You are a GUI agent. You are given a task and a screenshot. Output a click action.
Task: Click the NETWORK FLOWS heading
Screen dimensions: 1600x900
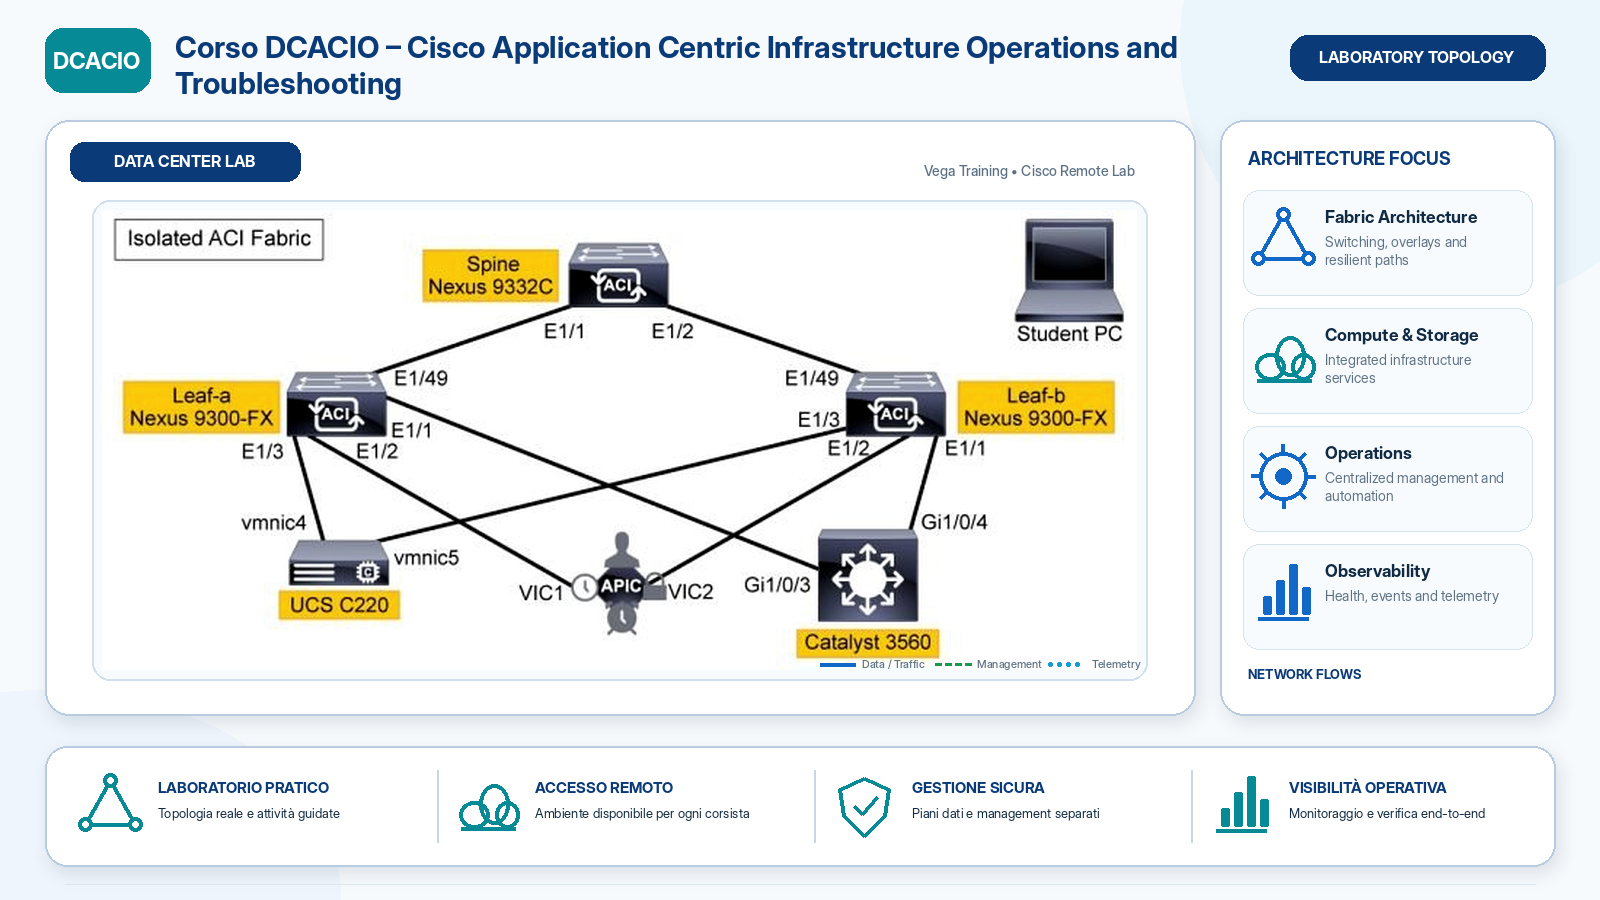coord(1304,674)
